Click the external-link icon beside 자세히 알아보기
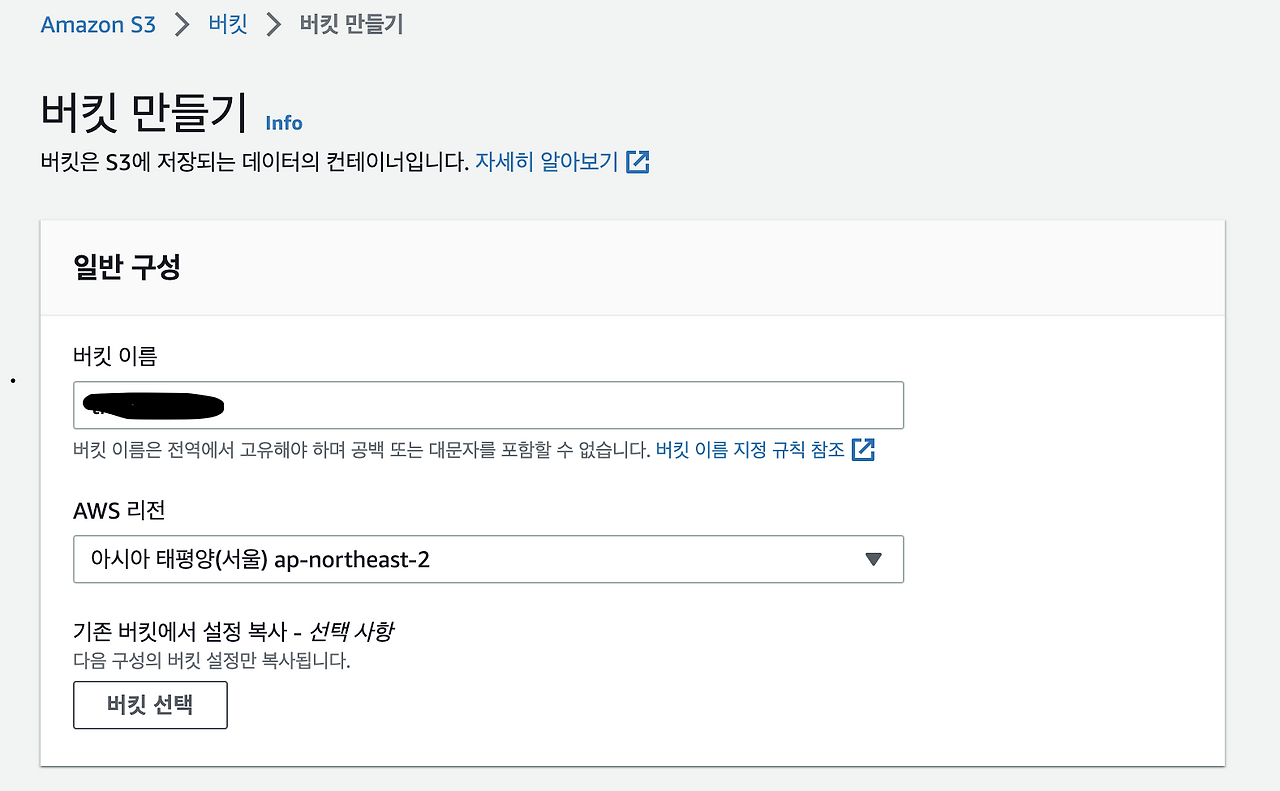 tap(638, 162)
